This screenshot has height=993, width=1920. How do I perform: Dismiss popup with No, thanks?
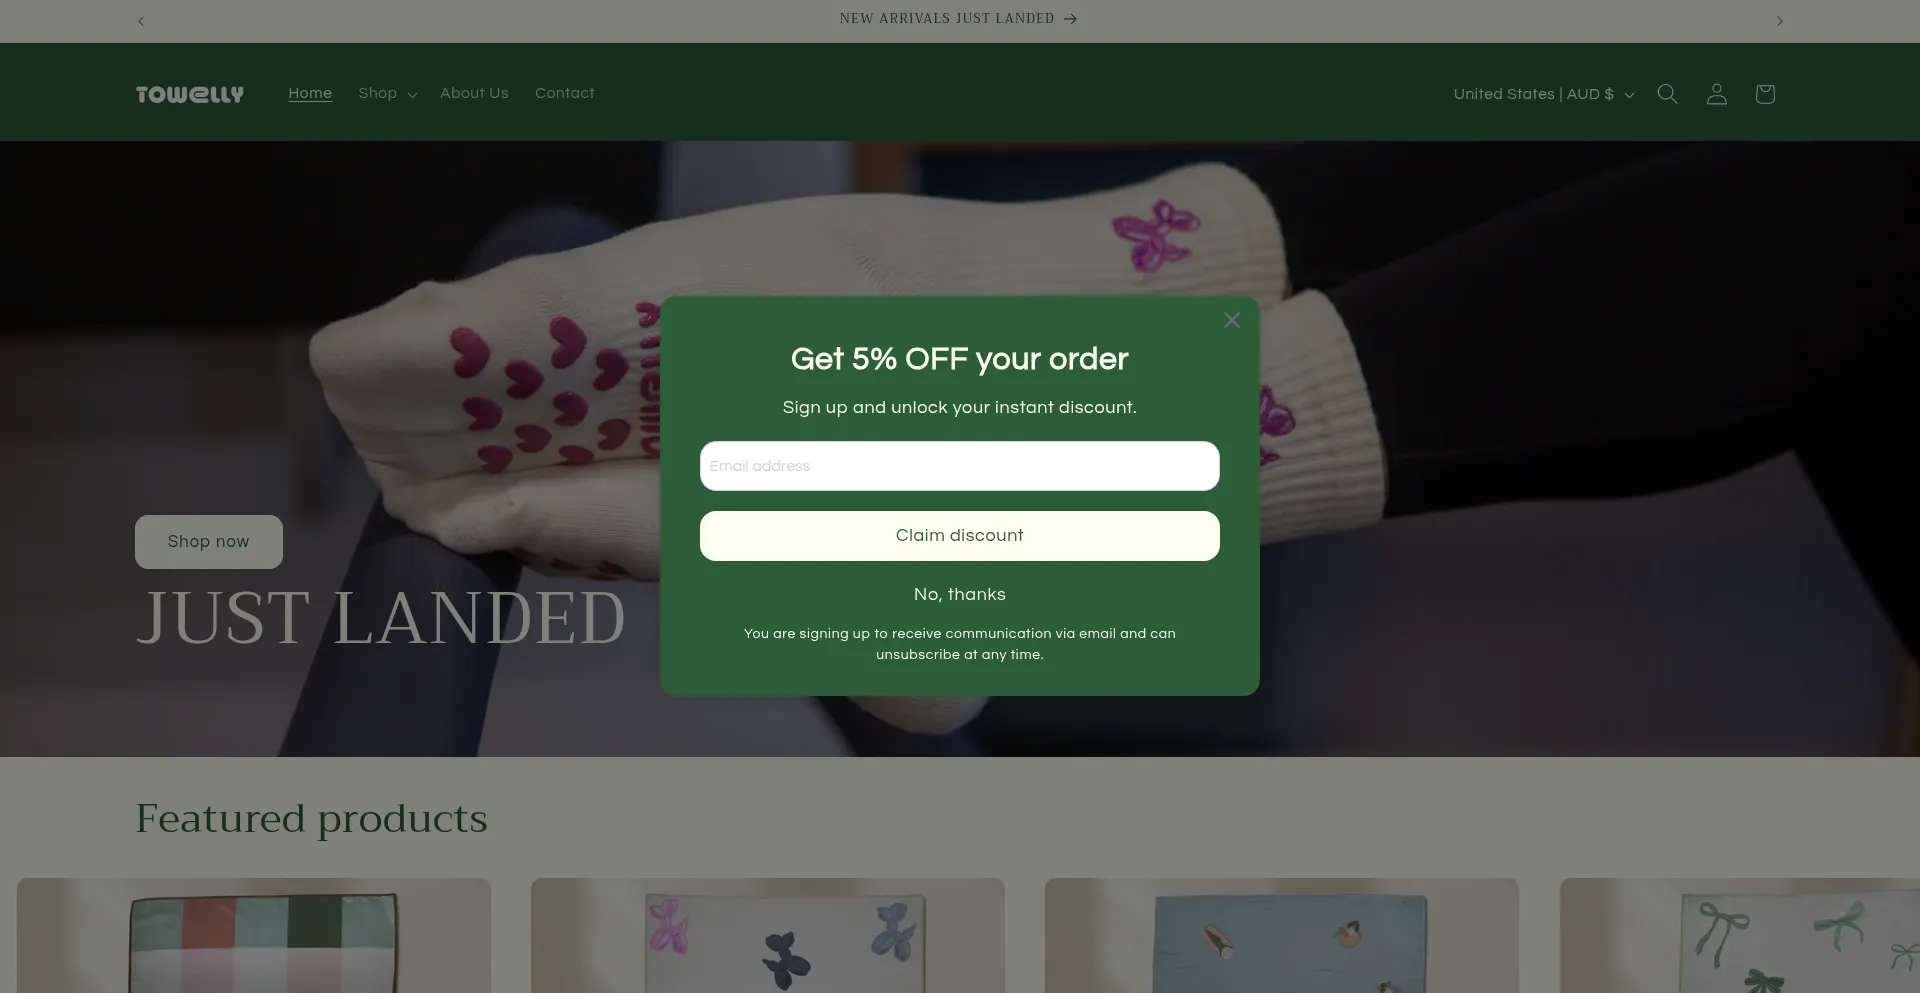(959, 594)
